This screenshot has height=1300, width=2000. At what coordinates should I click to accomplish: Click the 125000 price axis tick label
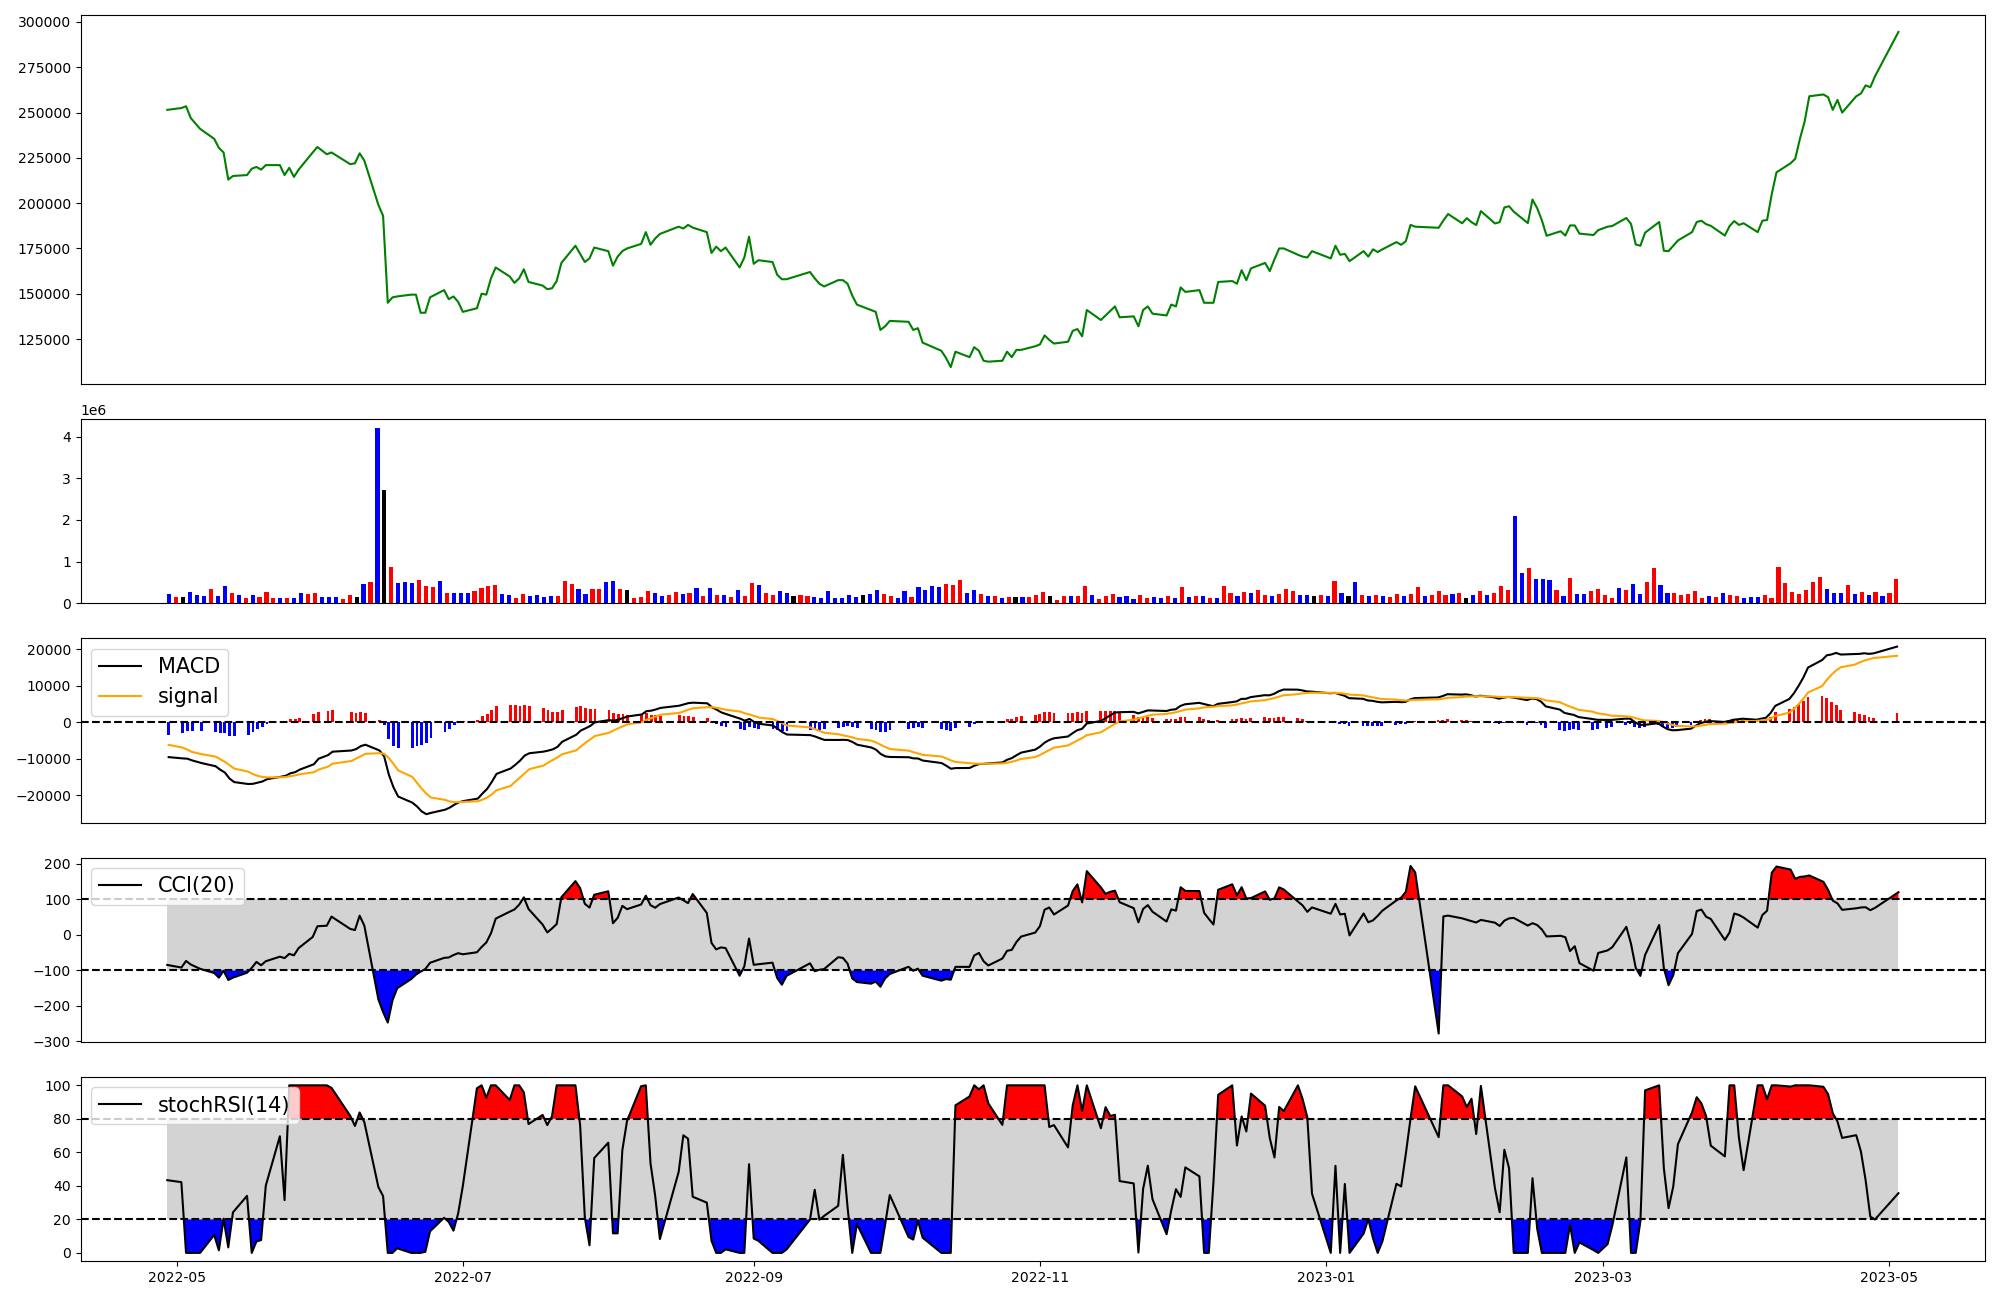[x=44, y=340]
